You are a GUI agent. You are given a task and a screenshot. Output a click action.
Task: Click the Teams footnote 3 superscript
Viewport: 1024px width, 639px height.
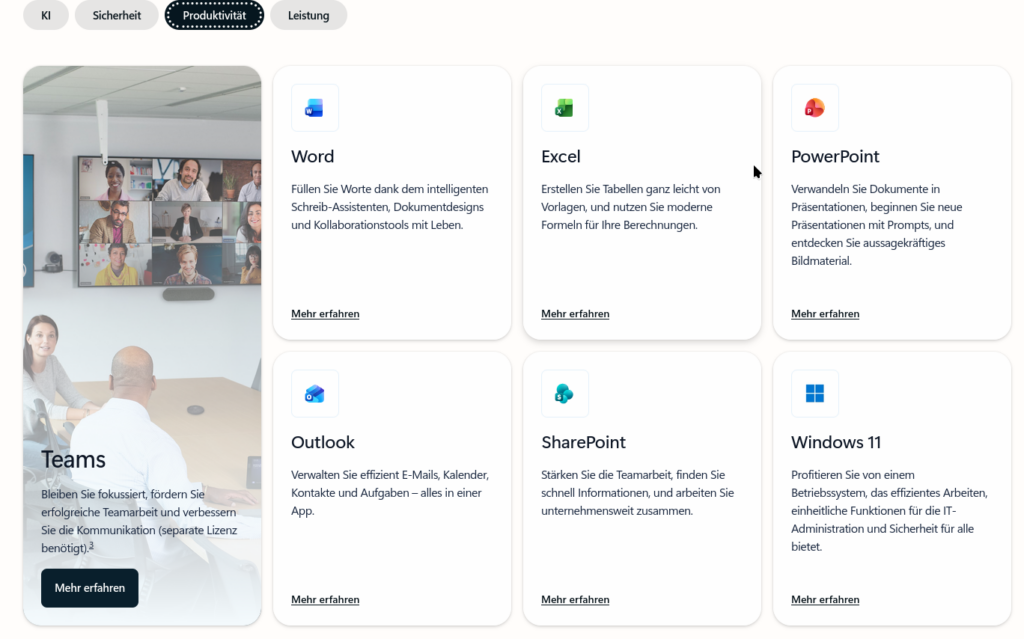click(91, 545)
